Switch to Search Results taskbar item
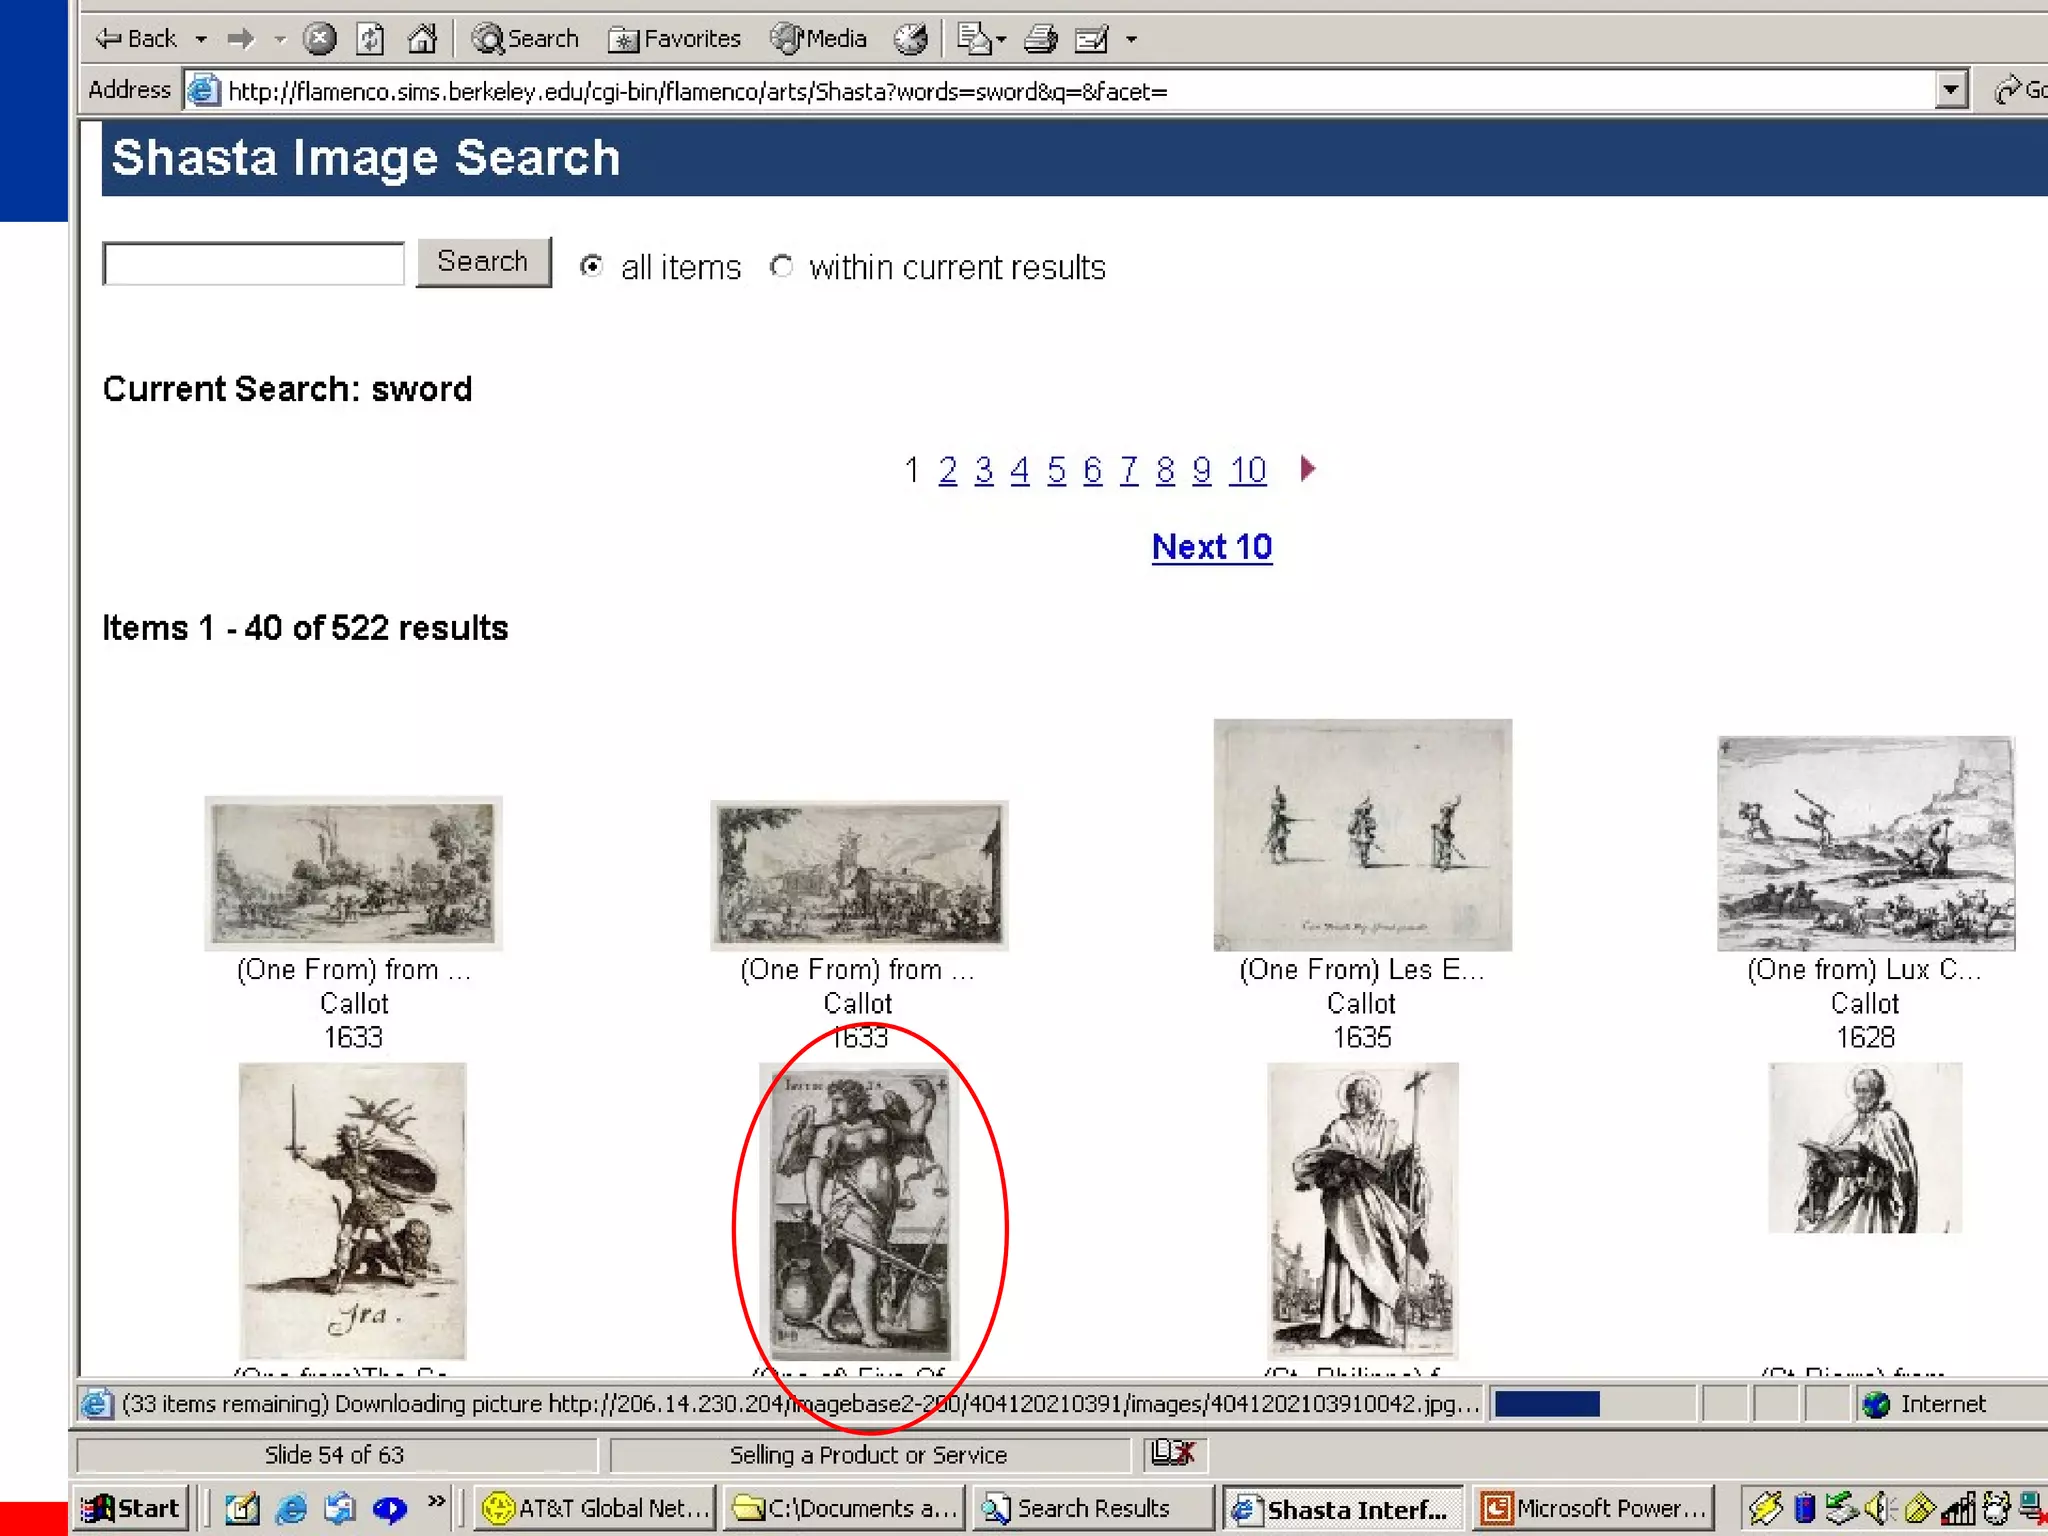The width and height of the screenshot is (2048, 1536). click(x=1092, y=1507)
